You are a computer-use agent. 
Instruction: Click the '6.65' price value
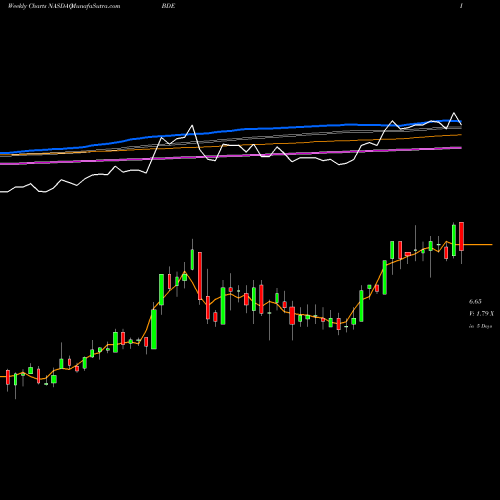point(475,301)
